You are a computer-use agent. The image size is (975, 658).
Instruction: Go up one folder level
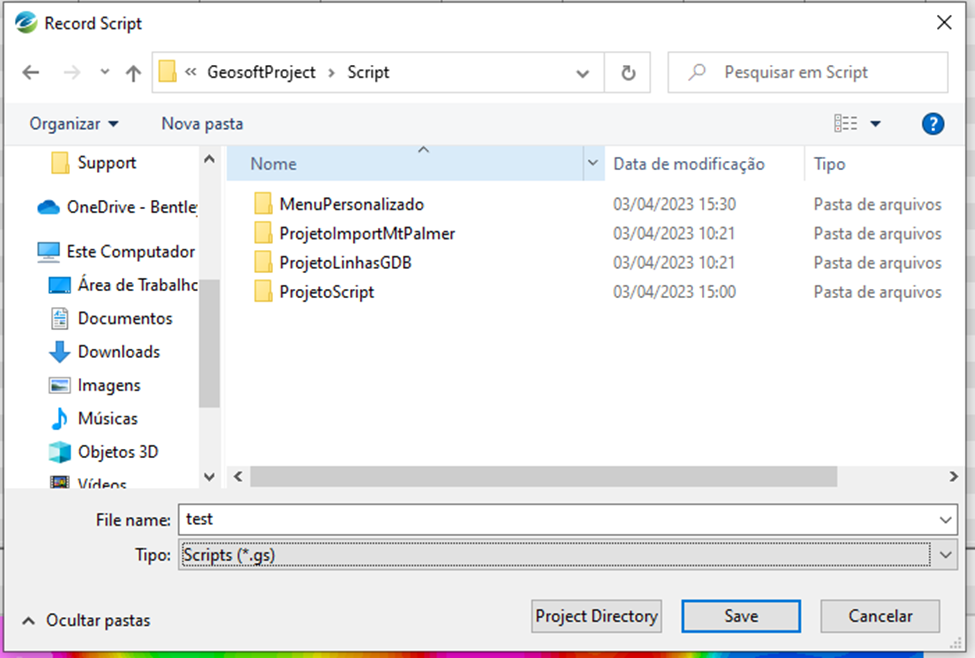point(133,73)
